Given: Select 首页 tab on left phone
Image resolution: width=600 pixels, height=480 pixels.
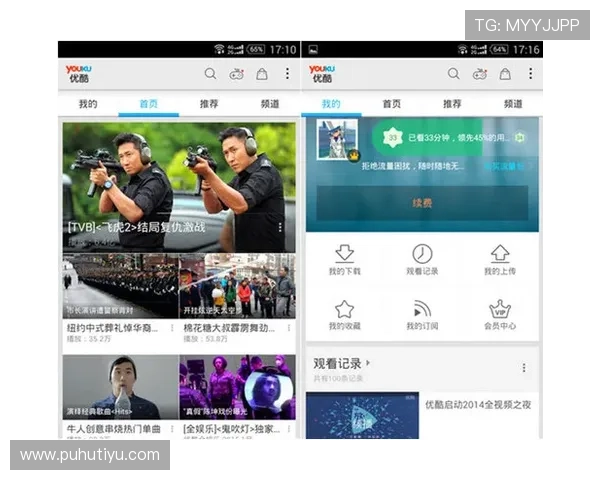Looking at the screenshot, I should point(148,104).
